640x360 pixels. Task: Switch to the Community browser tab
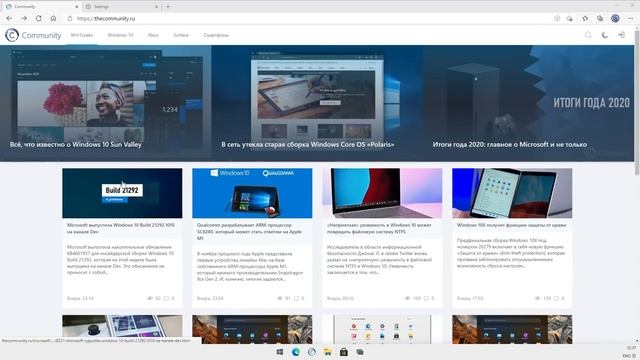41,7
